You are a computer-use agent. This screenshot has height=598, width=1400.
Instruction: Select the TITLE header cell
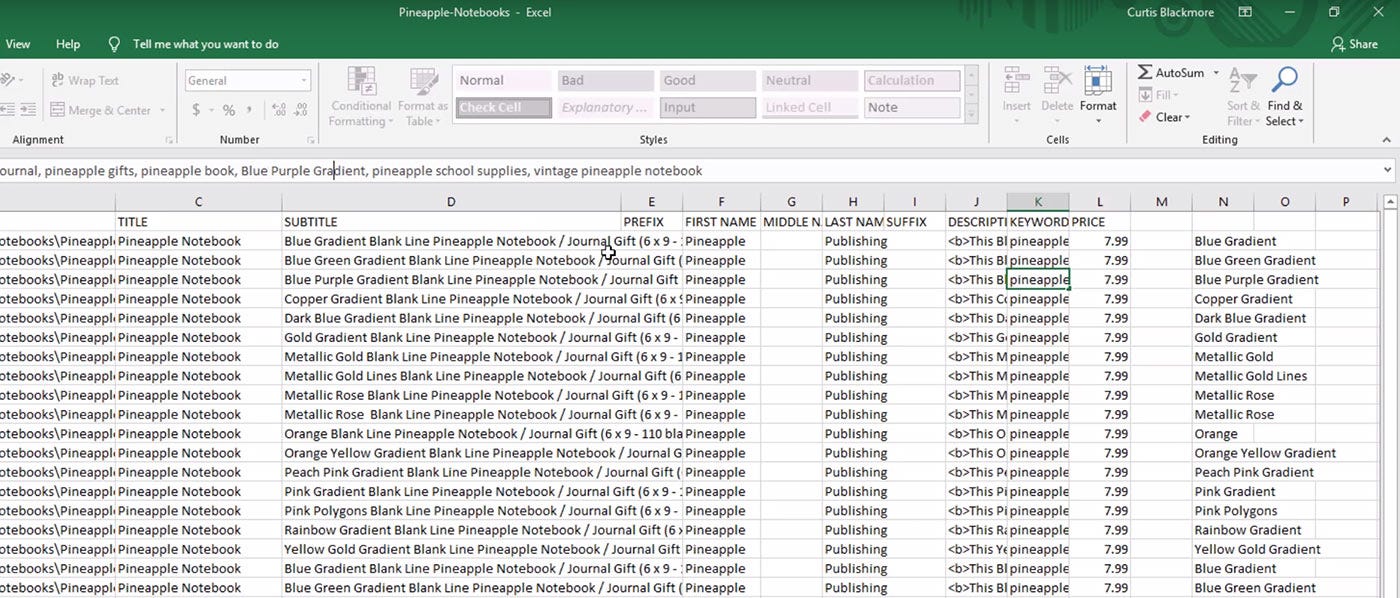(x=198, y=222)
